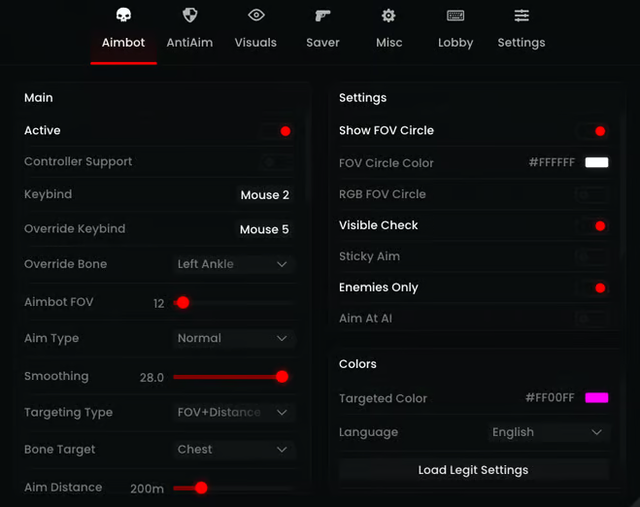Viewport: 640px width, 507px height.
Task: Enable the Sticky Aim toggle
Action: [x=591, y=257]
